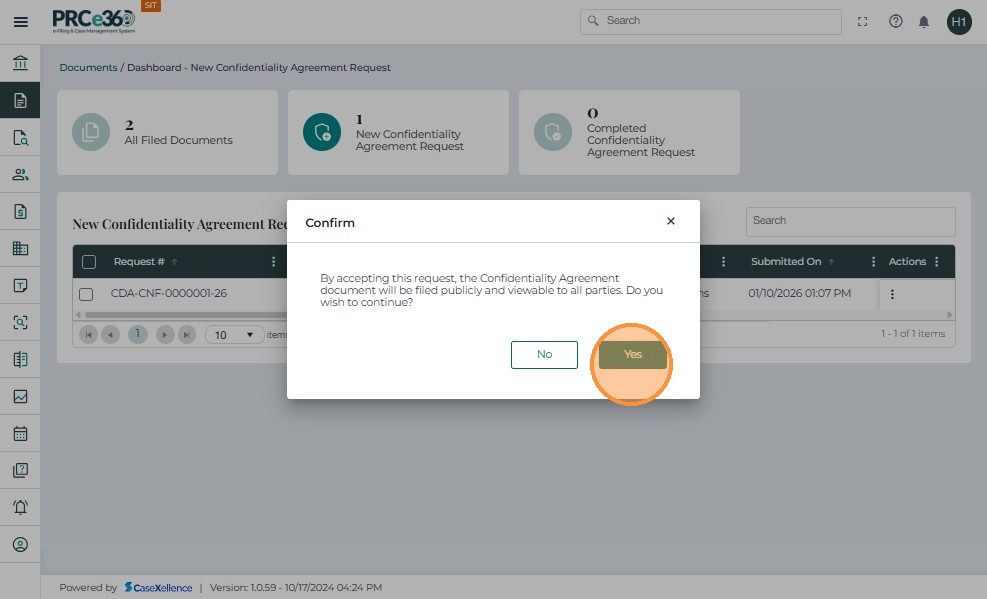Open the Documents sidebar icon
987x599 pixels.
click(x=20, y=100)
